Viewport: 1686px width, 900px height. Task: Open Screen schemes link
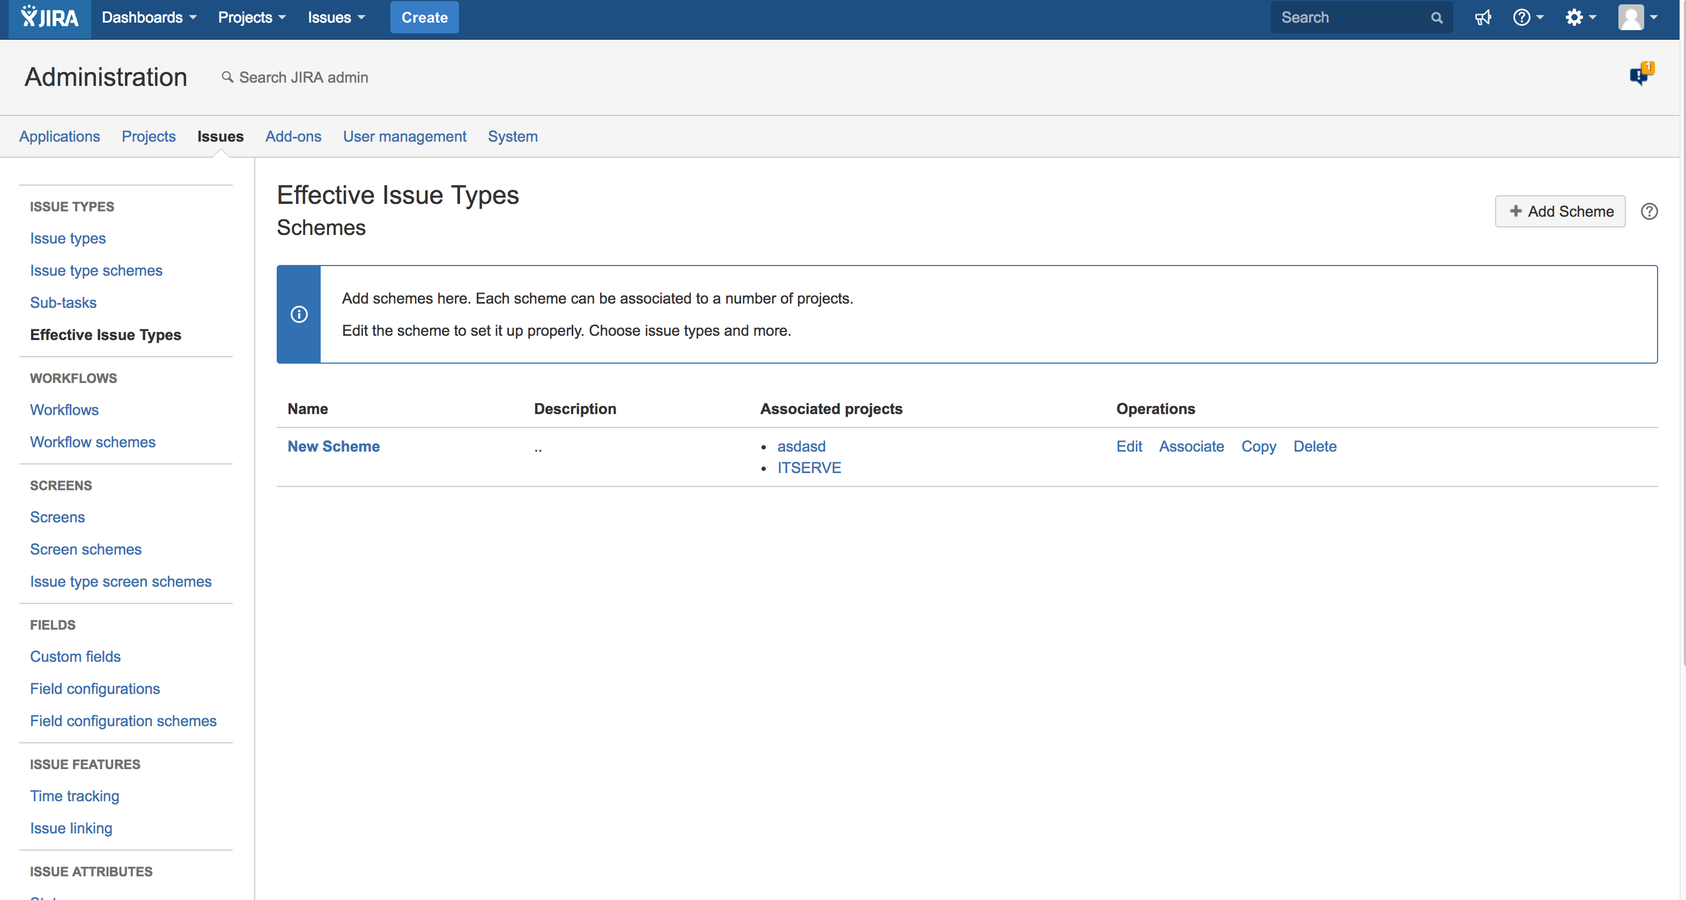[85, 549]
